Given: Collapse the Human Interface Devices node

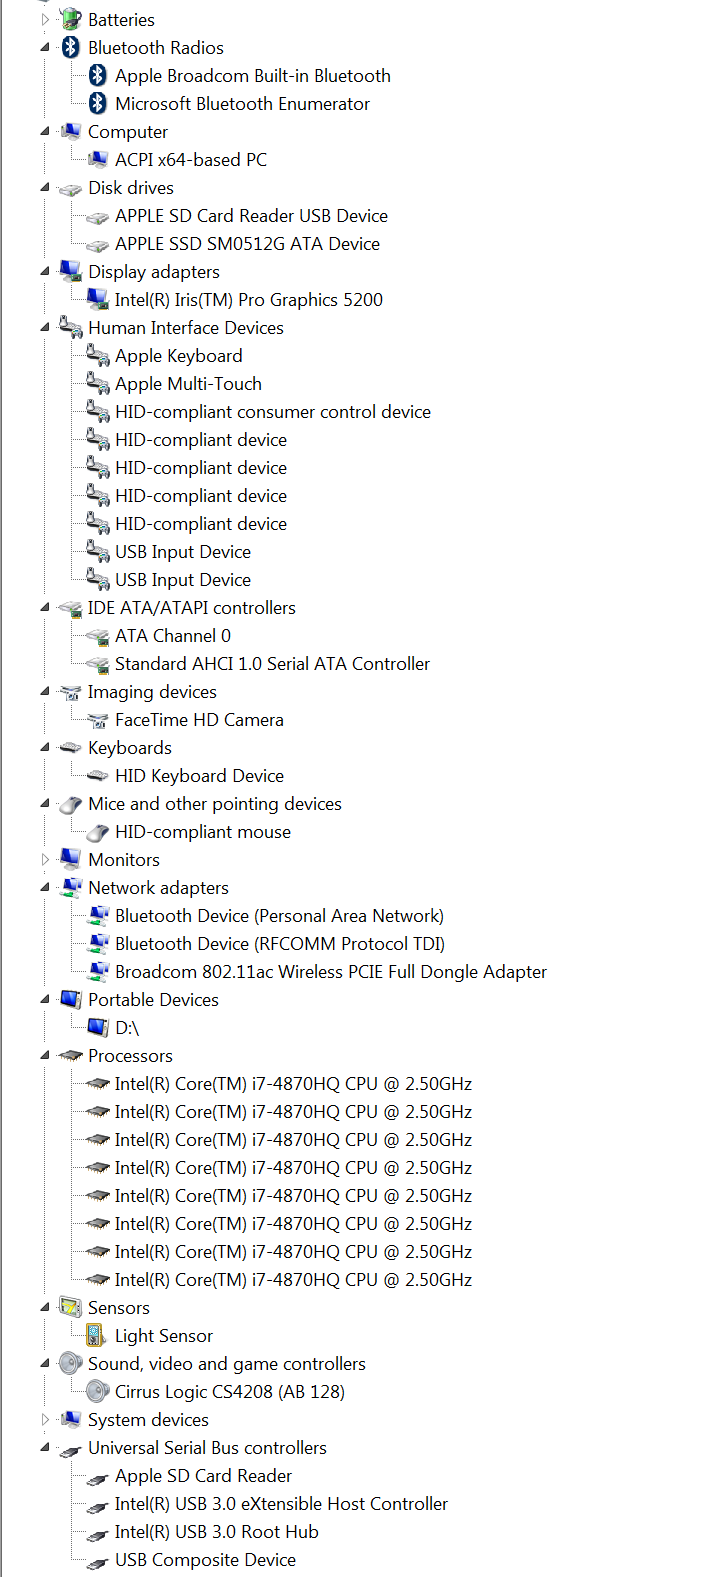Looking at the screenshot, I should [x=45, y=328].
